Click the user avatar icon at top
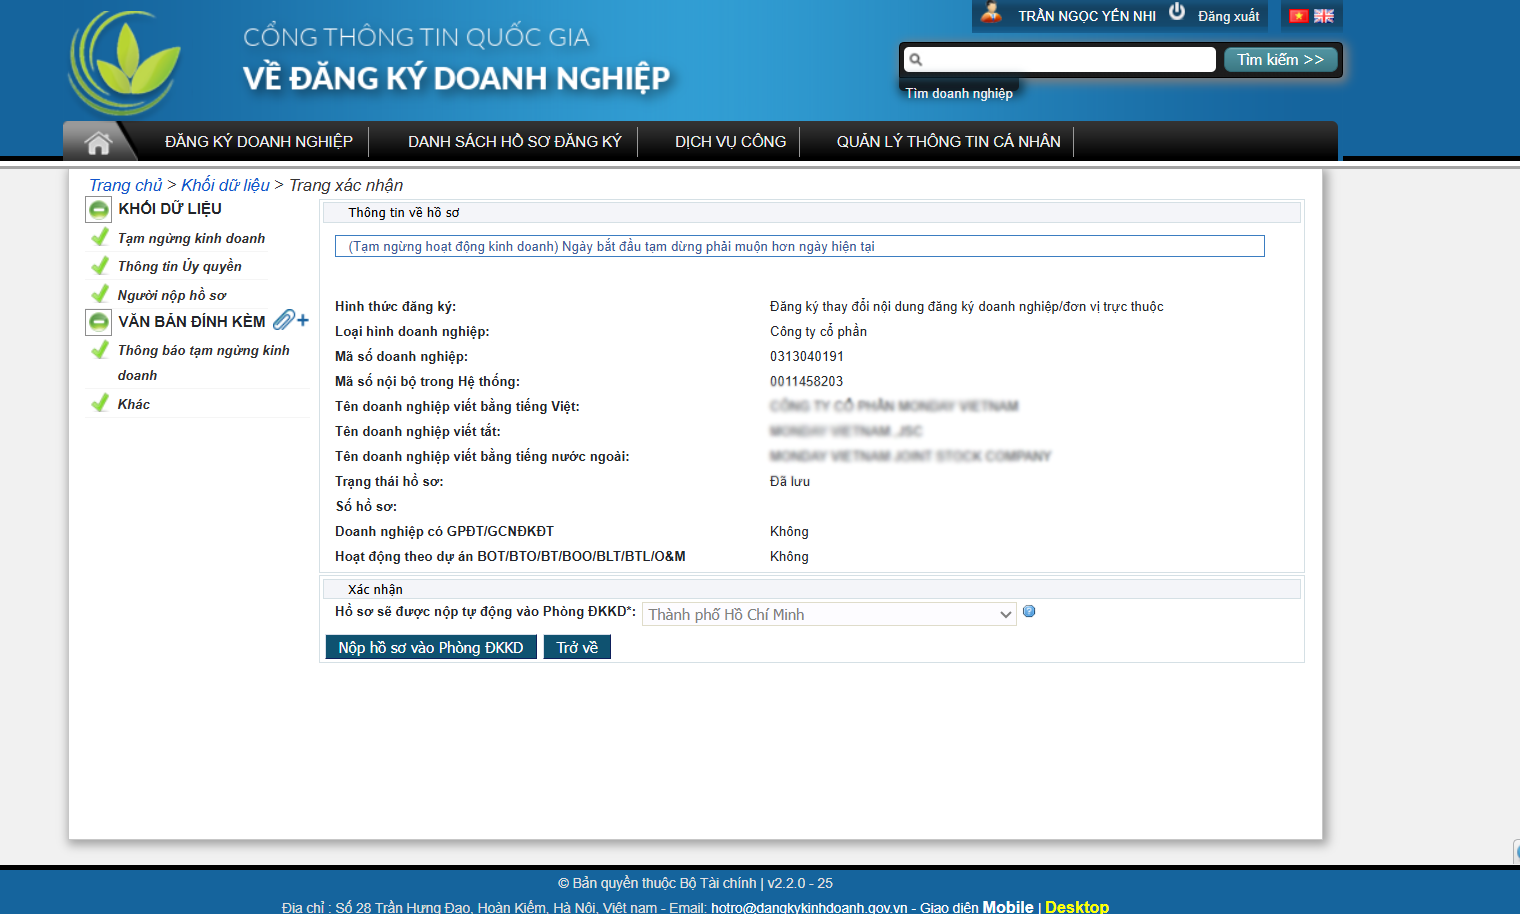1520x914 pixels. (991, 13)
